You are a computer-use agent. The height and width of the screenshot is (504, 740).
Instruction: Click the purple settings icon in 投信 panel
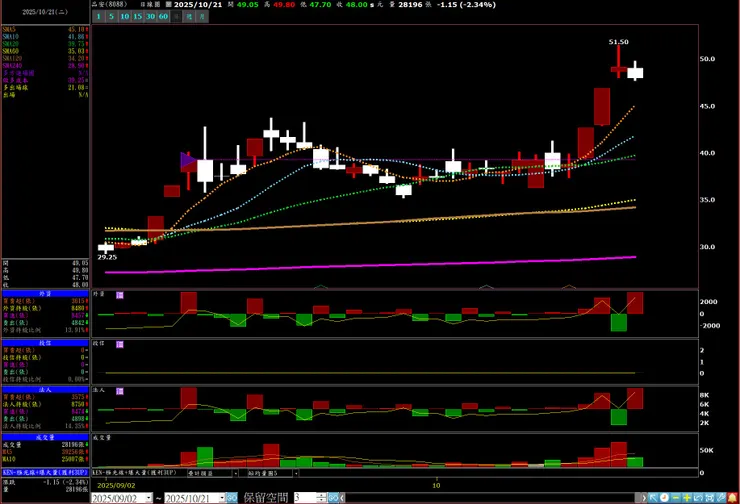tap(120, 344)
